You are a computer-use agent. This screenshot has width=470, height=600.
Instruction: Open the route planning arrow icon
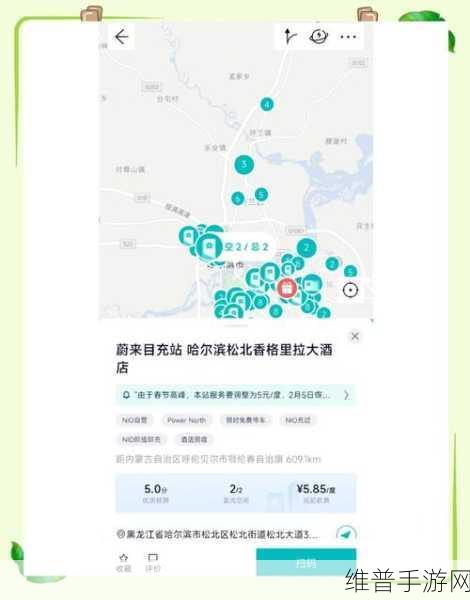[290, 37]
